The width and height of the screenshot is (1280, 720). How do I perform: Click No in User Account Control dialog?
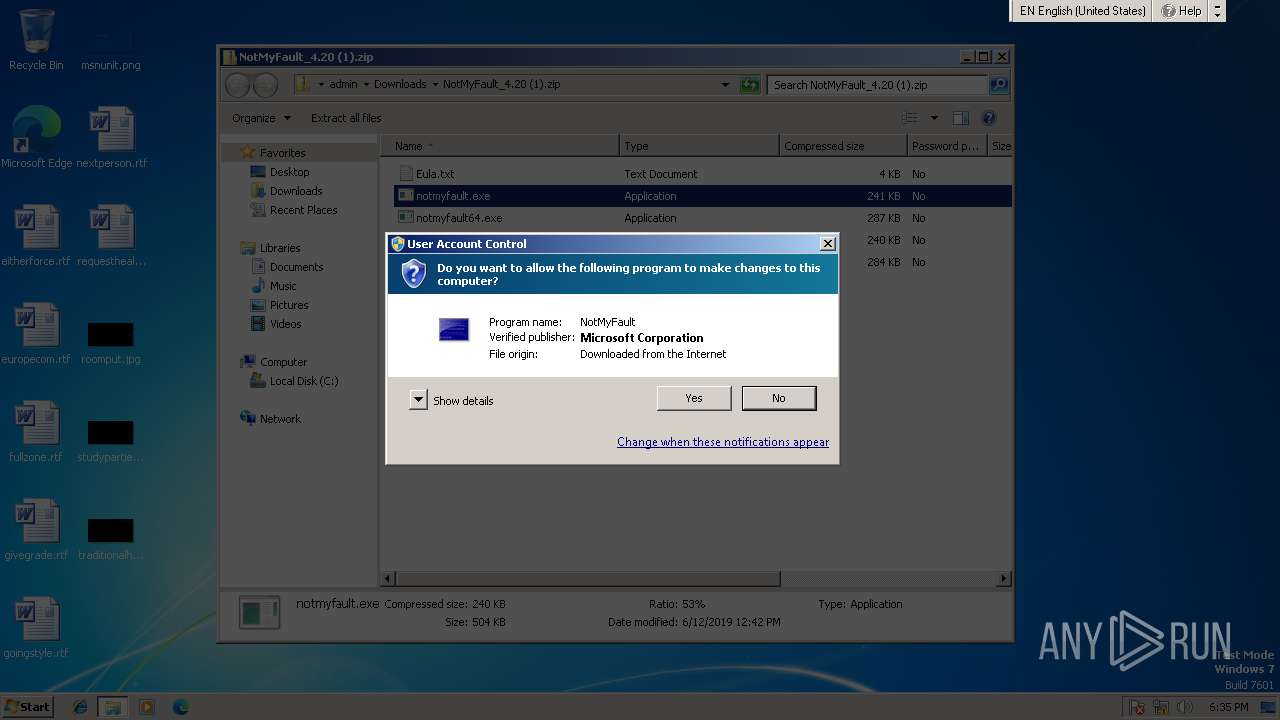(x=779, y=398)
